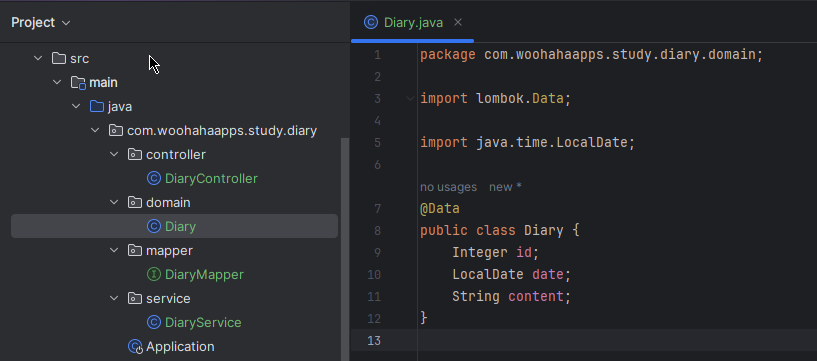
Task: Select the main folder label
Action: (x=103, y=82)
